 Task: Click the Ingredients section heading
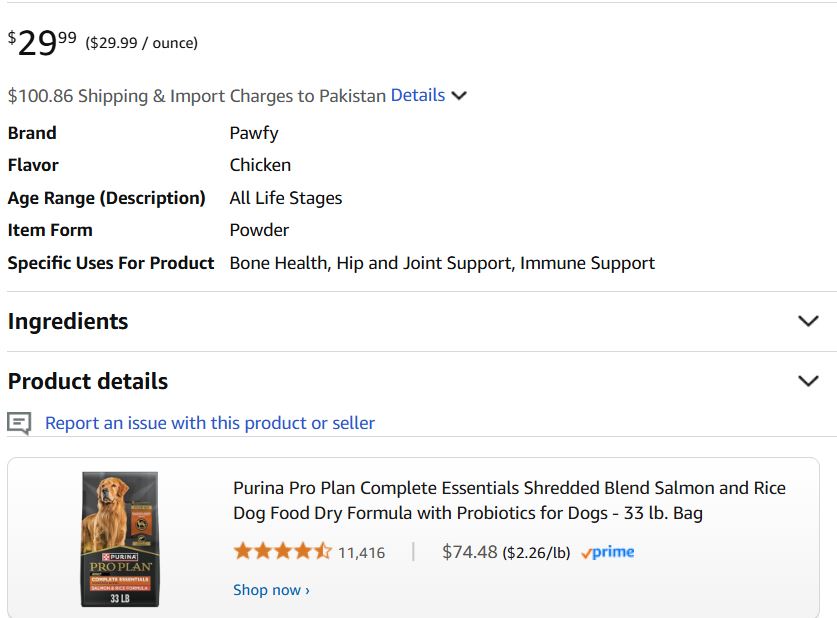click(68, 321)
